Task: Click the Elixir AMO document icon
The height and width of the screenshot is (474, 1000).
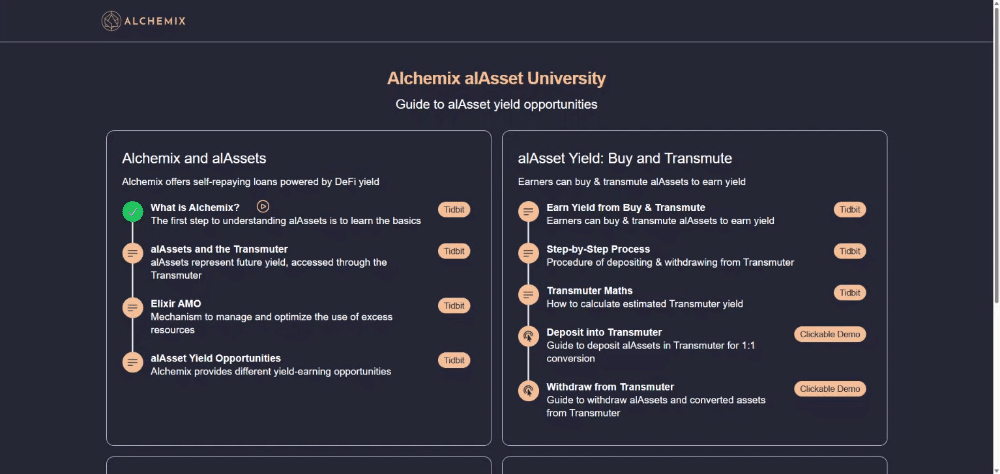Action: click(x=133, y=308)
